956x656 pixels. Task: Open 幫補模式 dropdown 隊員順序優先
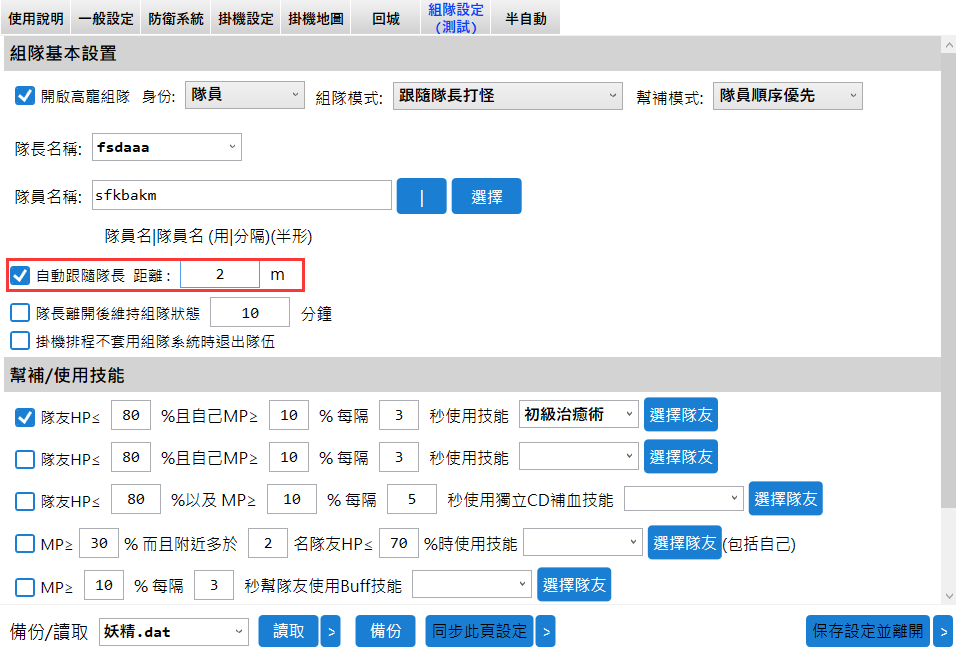(787, 95)
